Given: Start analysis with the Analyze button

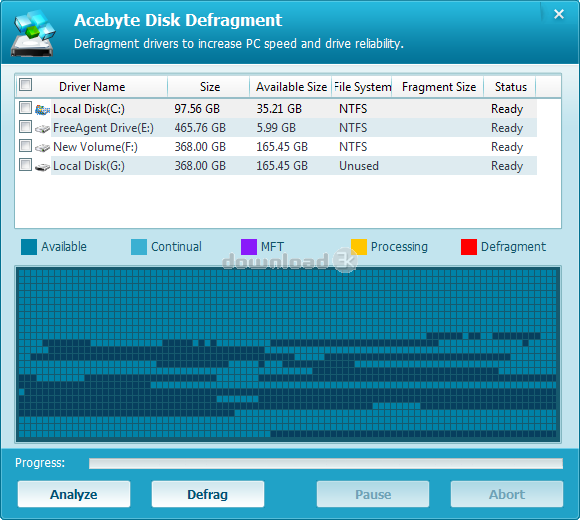Looking at the screenshot, I should (x=74, y=494).
